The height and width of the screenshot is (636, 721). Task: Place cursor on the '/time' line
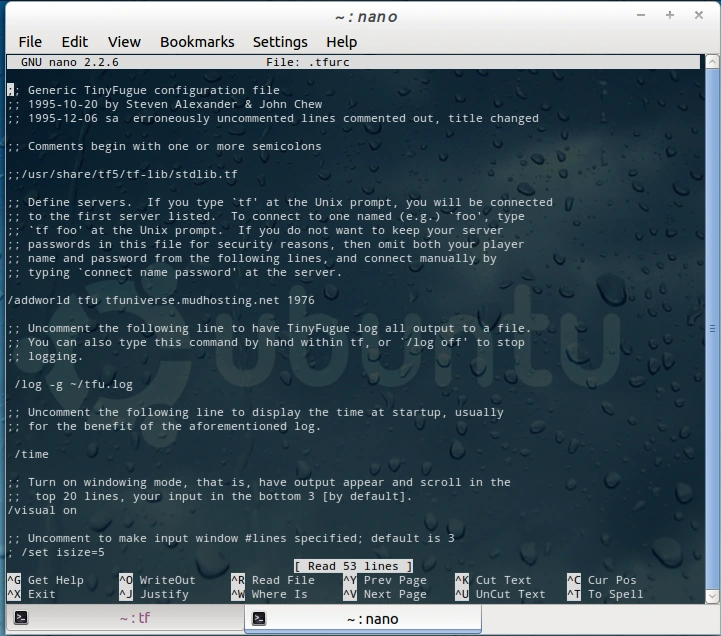click(x=31, y=454)
